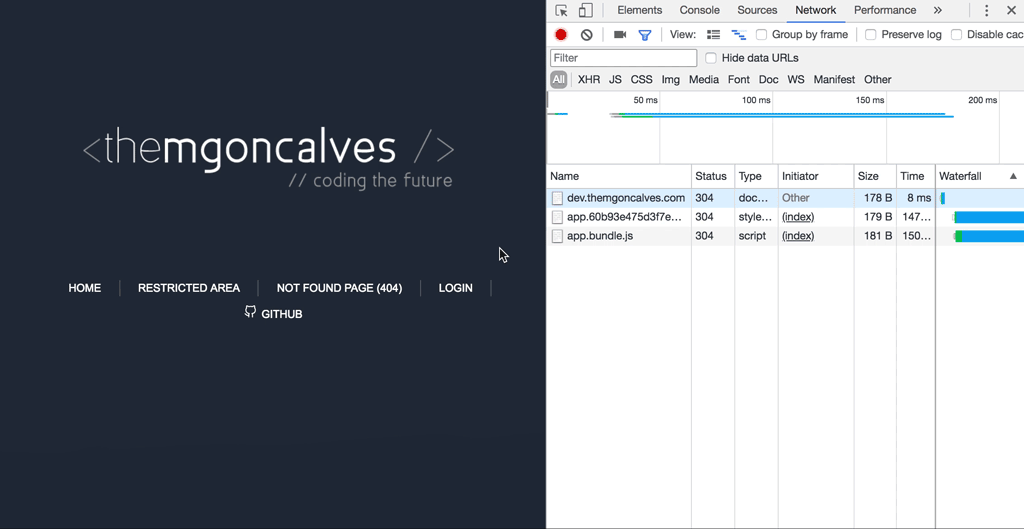Close the DevTools panel
The image size is (1024, 529).
point(1011,10)
